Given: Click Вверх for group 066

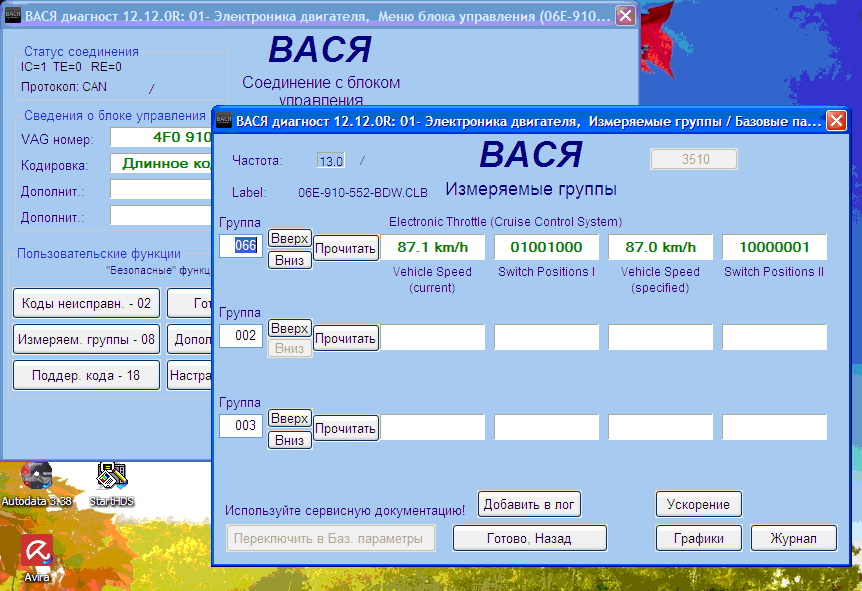Looking at the screenshot, I should tap(290, 239).
